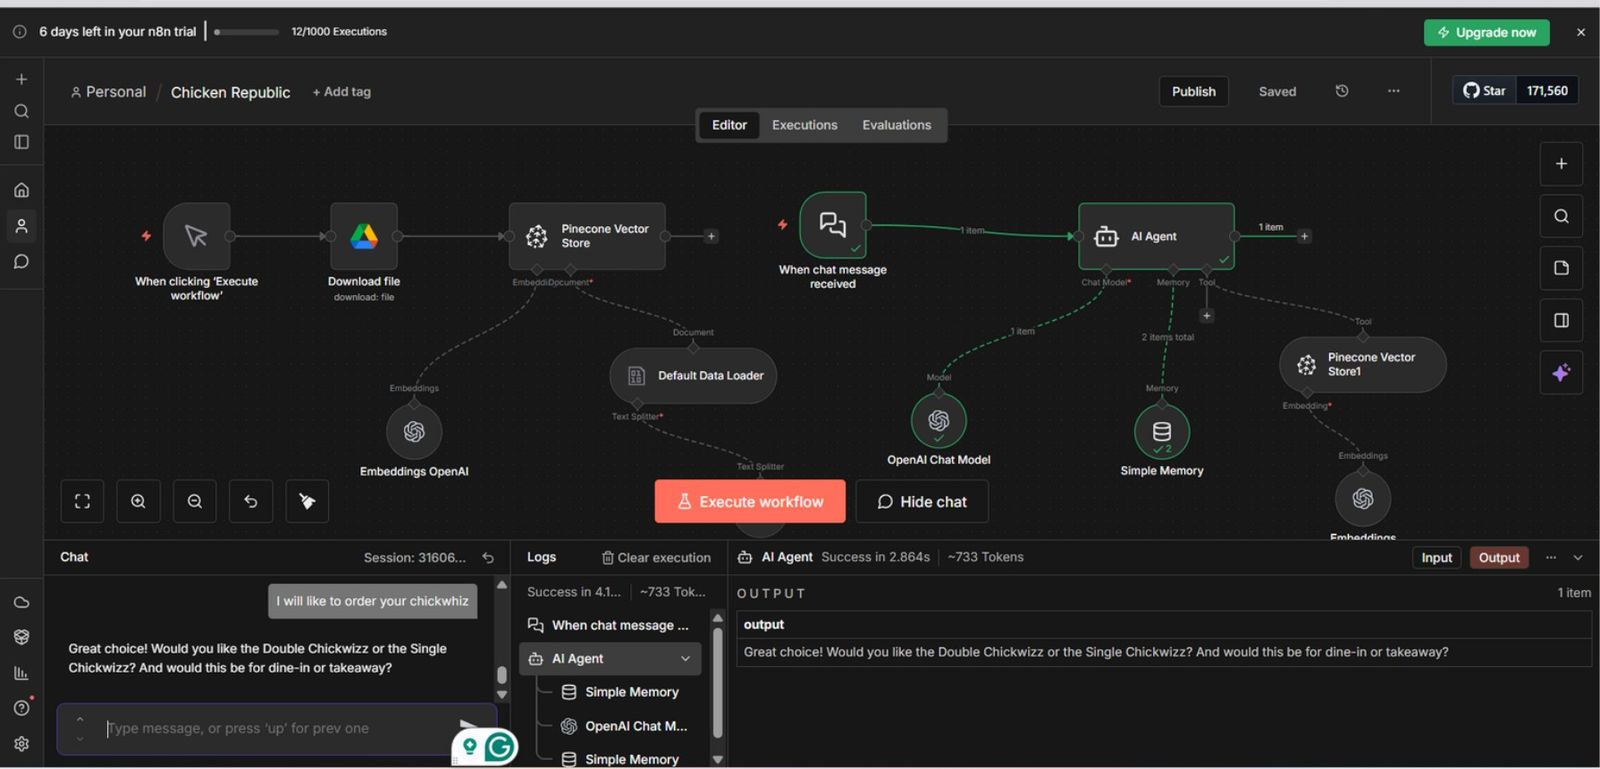Screen dimensions: 1600x769
Task: Select first Simple Memory log entry
Action: [x=620, y=692]
